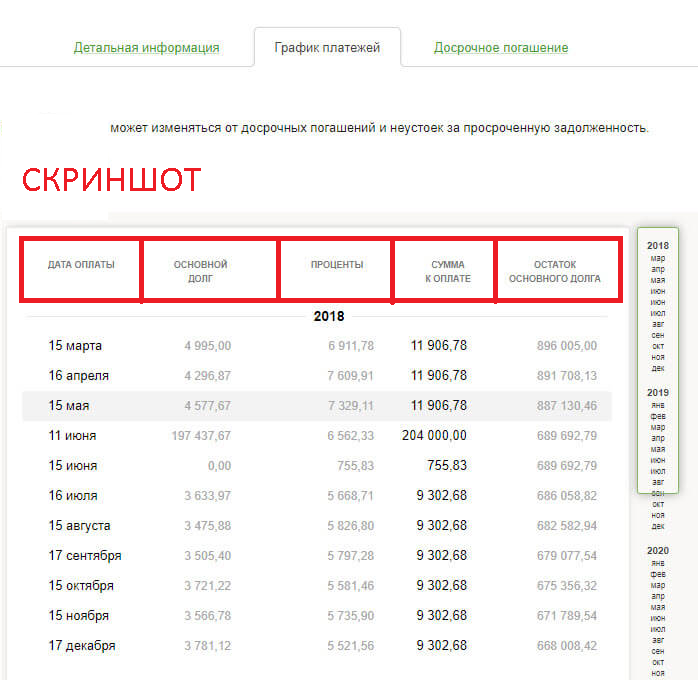Screen dimensions: 698x680
Task: Click interest value 7 609,91
Action: click(350, 376)
